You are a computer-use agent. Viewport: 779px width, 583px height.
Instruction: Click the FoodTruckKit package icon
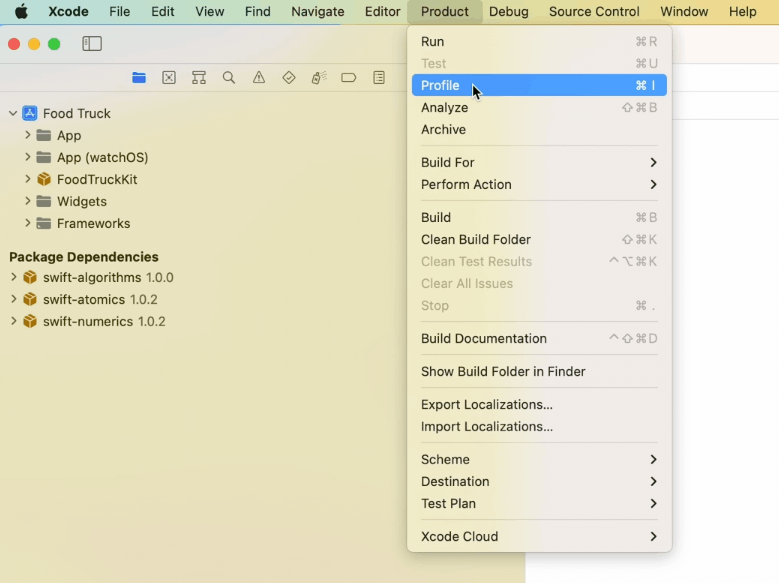[x=44, y=179]
